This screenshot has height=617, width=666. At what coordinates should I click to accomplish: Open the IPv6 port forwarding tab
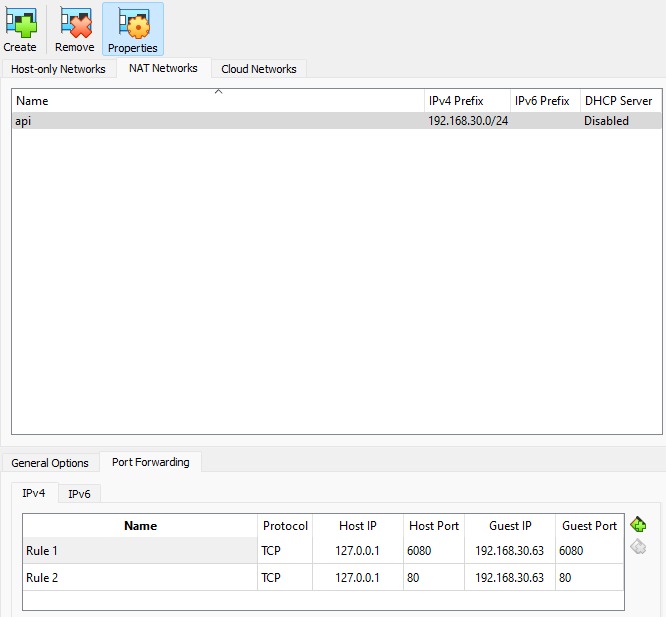pos(77,494)
